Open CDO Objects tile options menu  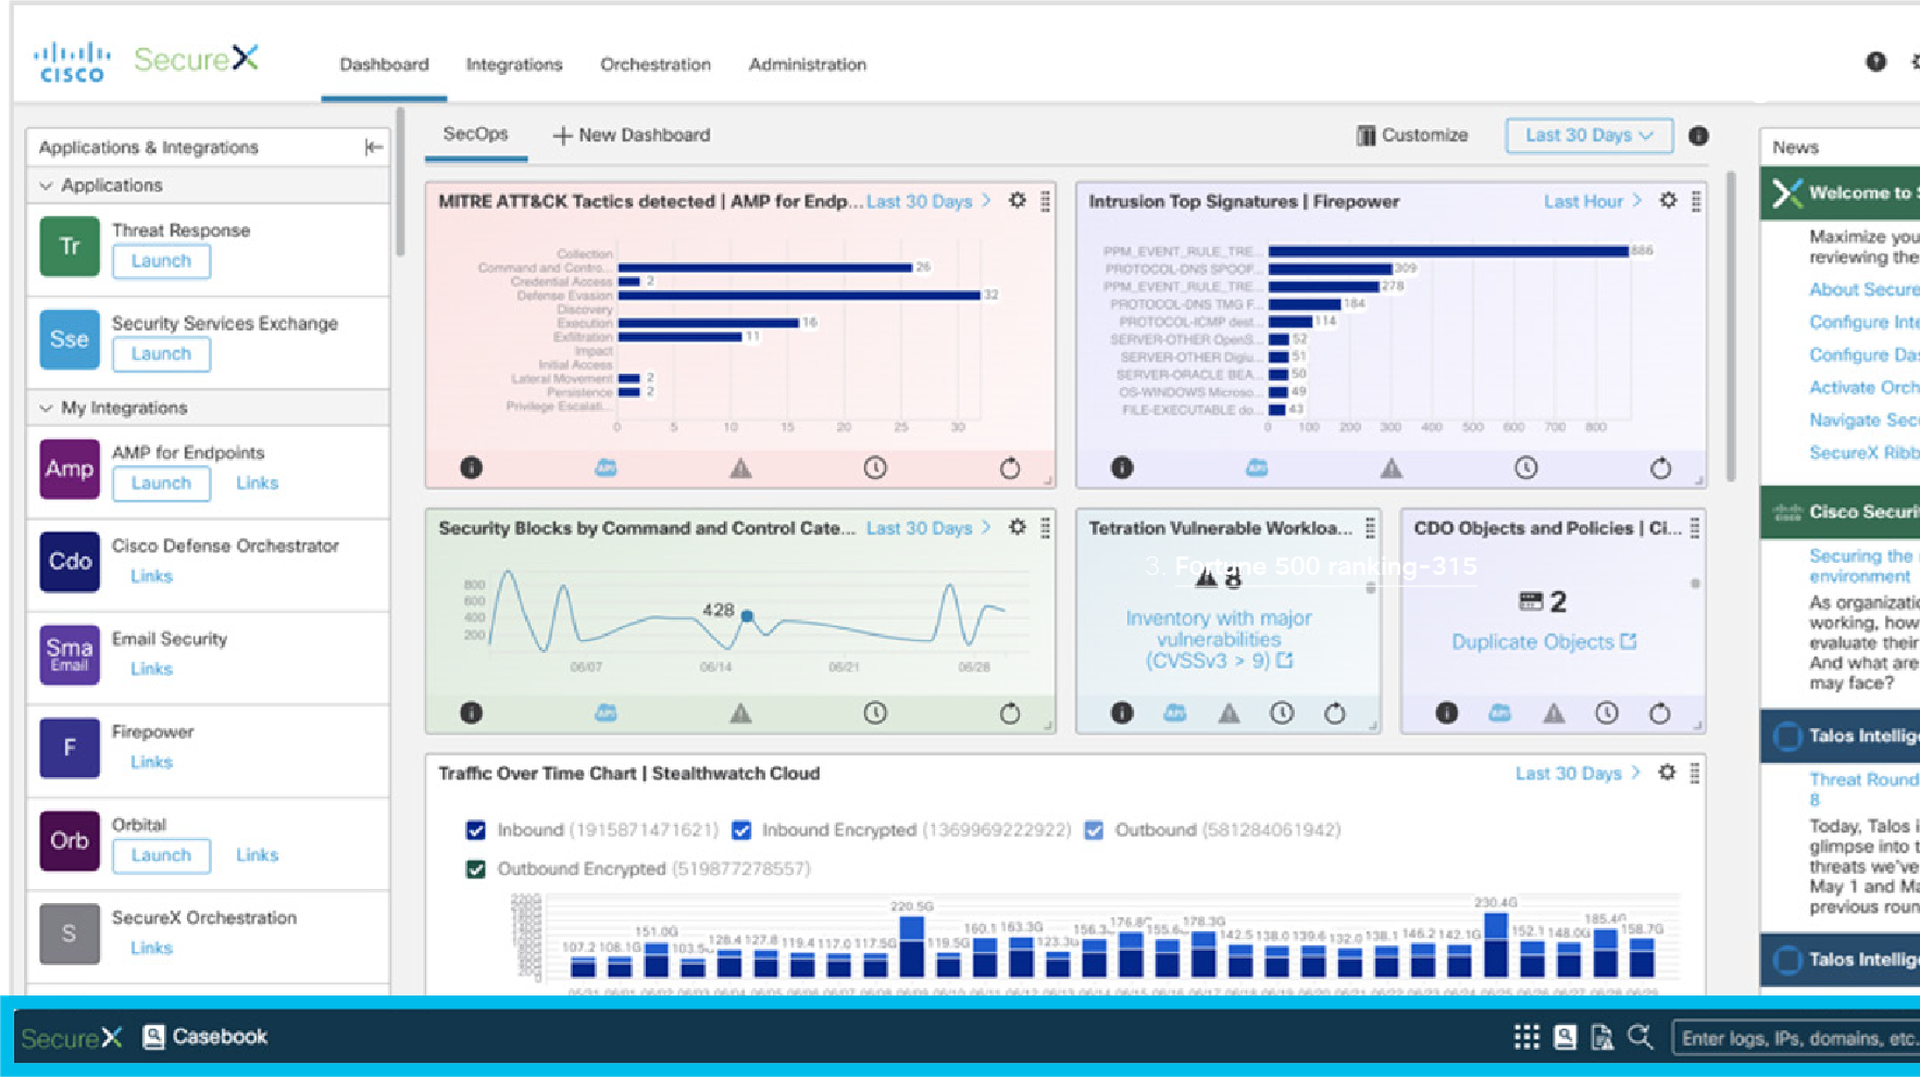(x=1695, y=528)
